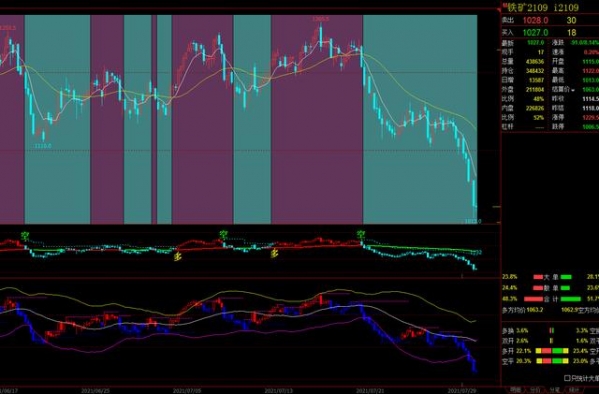Click the green 合计 bar
The height and width of the screenshot is (394, 599).
[570, 299]
